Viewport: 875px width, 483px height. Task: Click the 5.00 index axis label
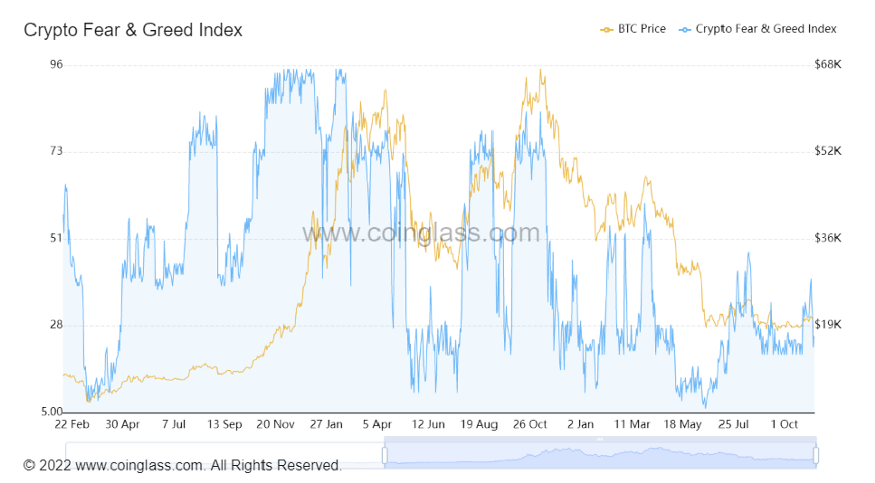[x=50, y=412]
